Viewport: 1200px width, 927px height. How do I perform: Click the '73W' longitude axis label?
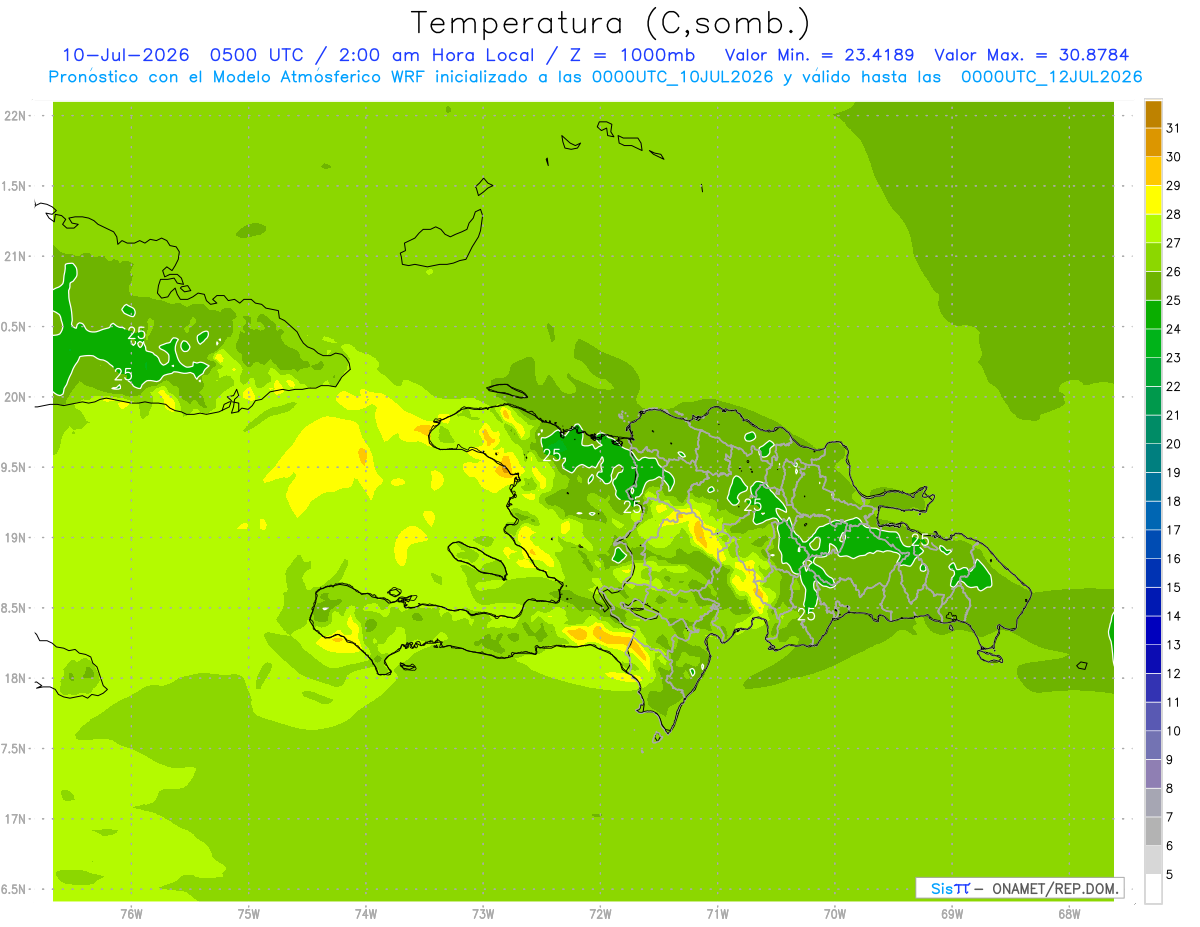pos(483,913)
